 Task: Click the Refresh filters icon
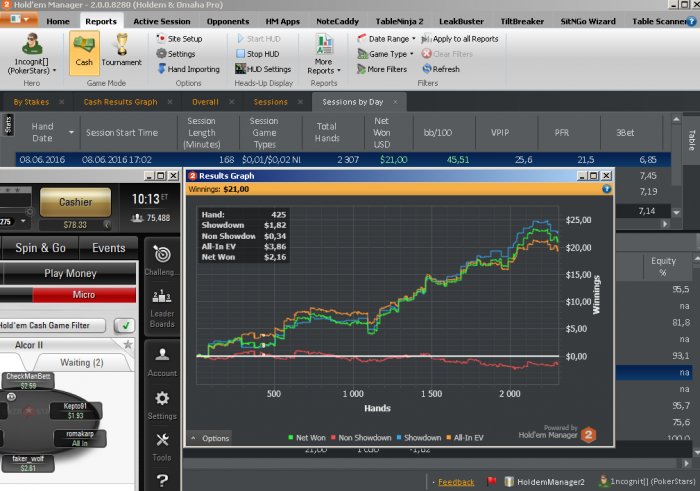(427, 69)
